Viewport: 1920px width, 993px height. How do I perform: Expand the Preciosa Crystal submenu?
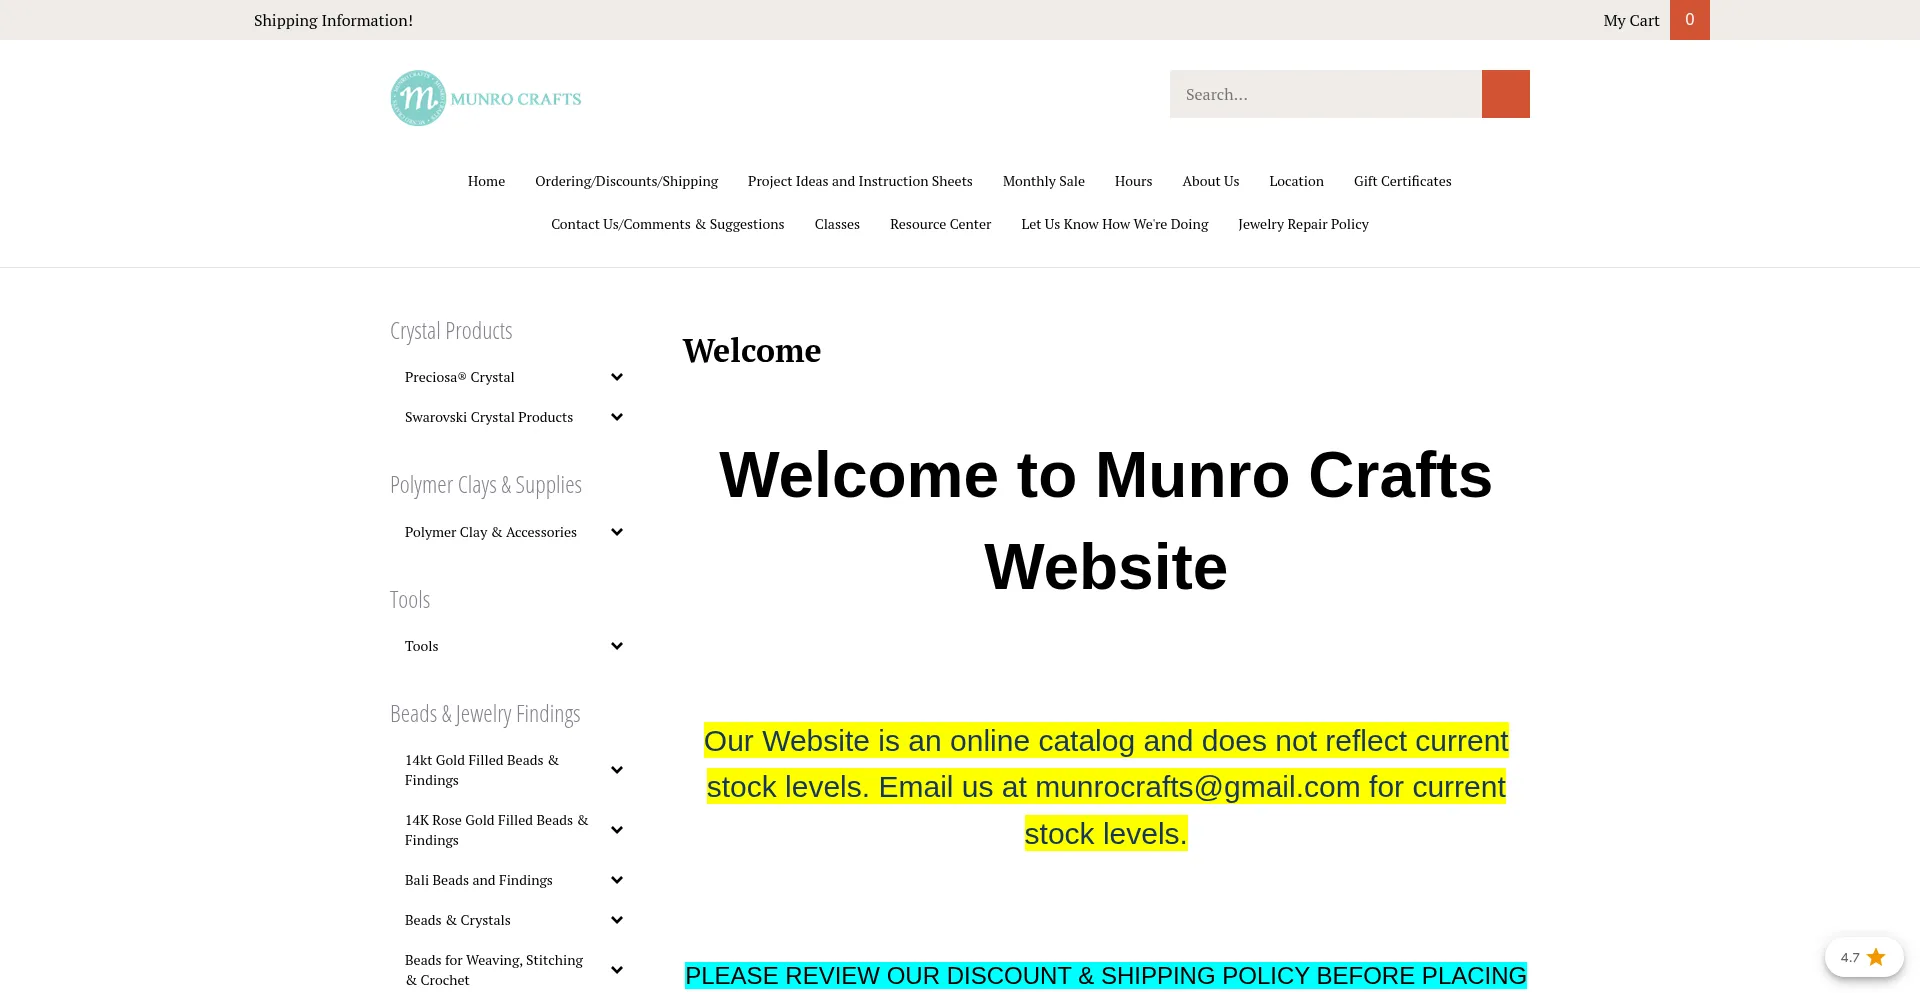pyautogui.click(x=617, y=377)
